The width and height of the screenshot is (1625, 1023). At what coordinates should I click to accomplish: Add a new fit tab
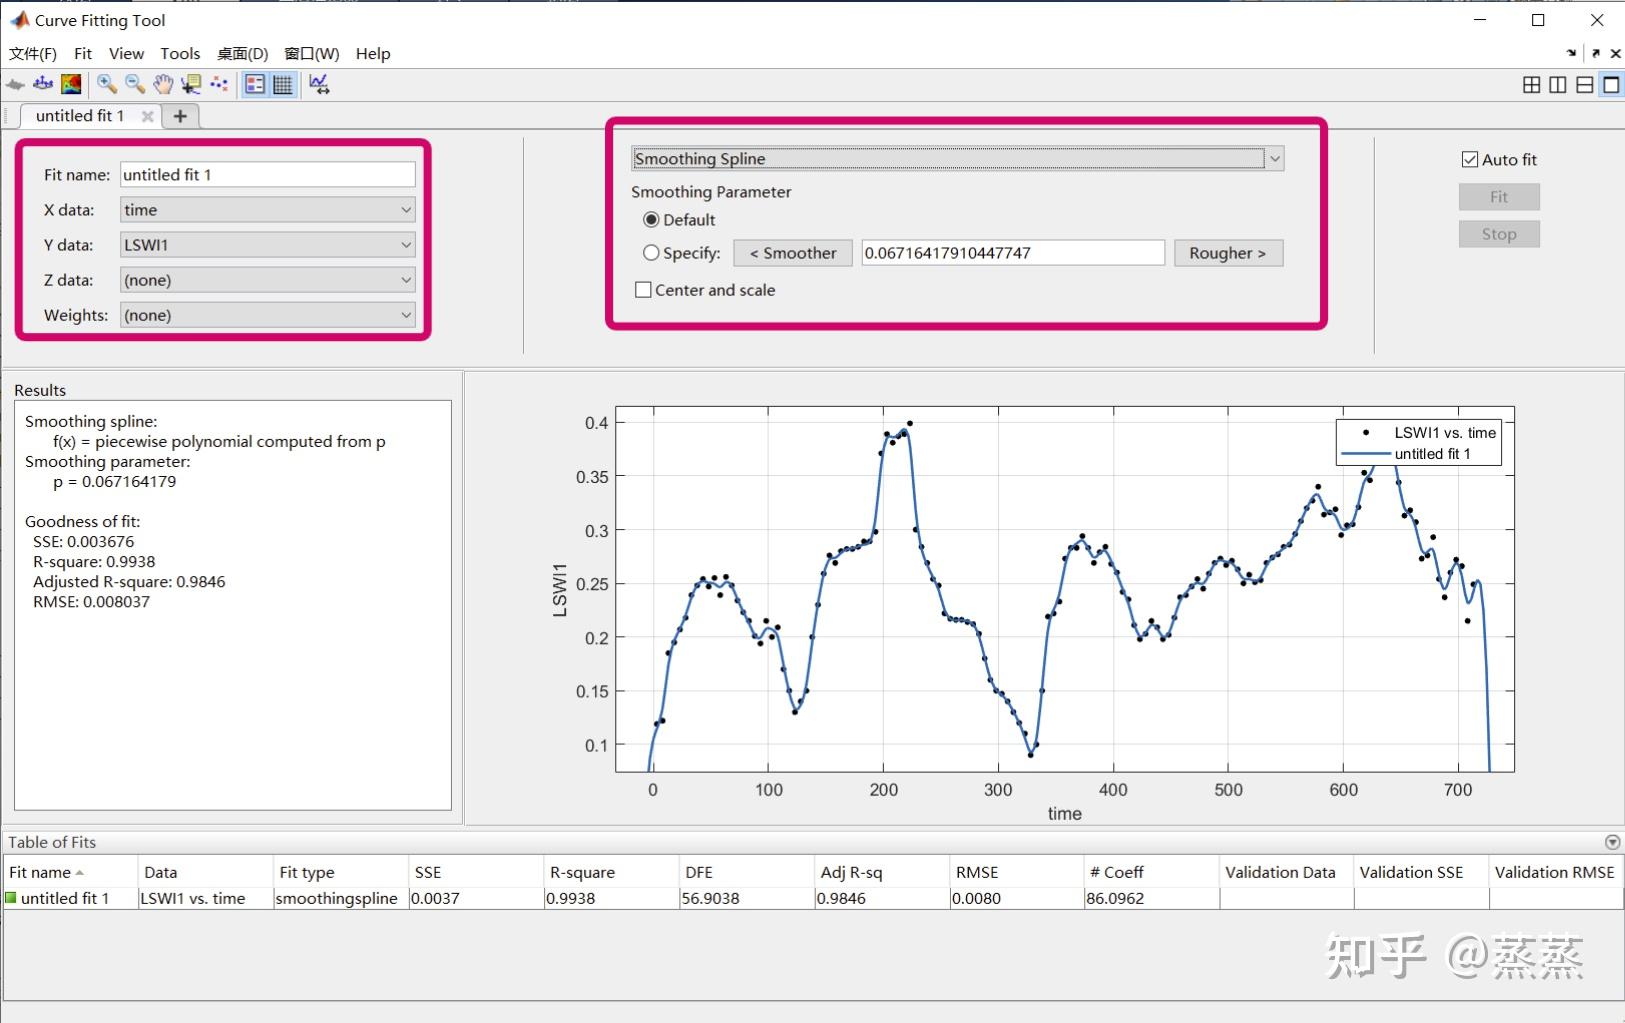[x=180, y=116]
